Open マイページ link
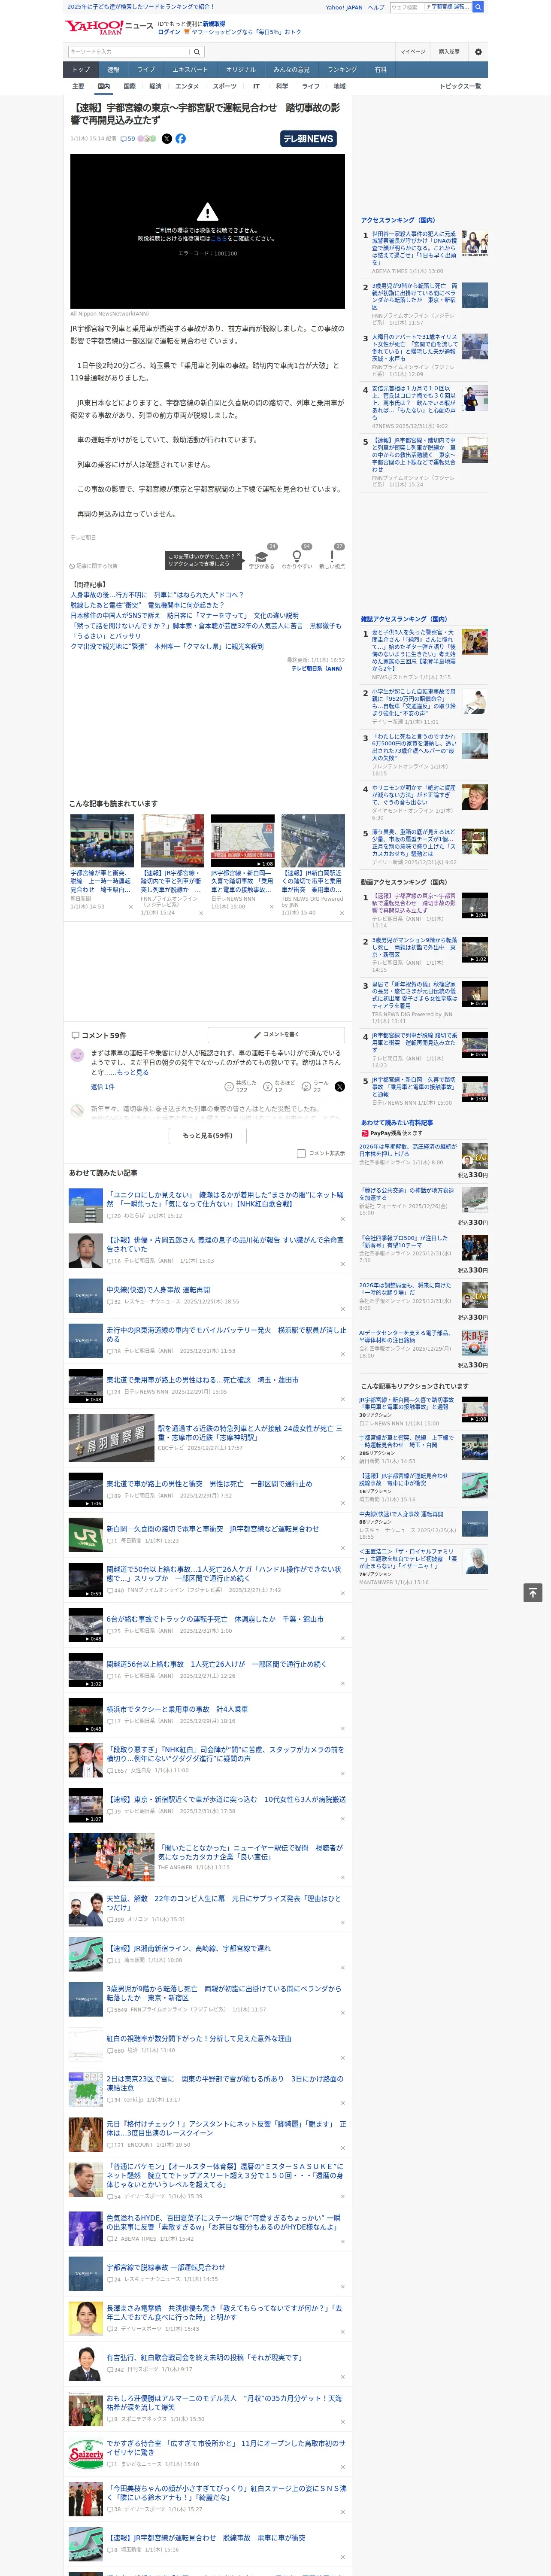Image resolution: width=551 pixels, height=2576 pixels. click(x=413, y=52)
